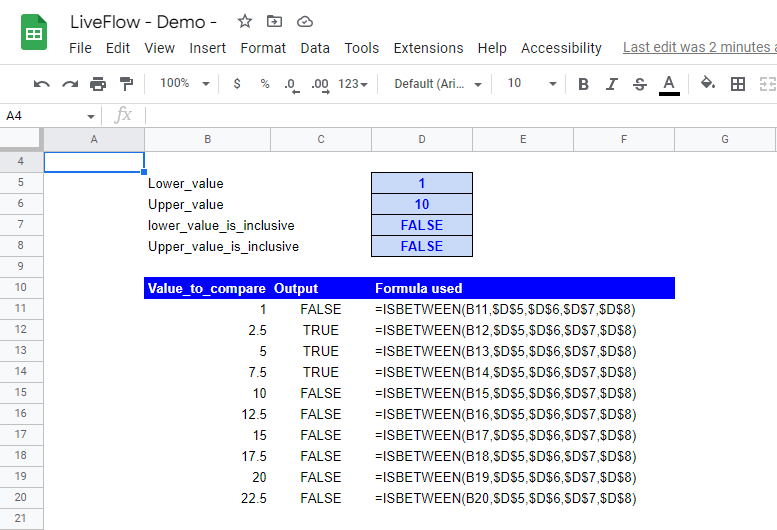Select column F header
Image resolution: width=777 pixels, height=530 pixels.
coord(624,139)
